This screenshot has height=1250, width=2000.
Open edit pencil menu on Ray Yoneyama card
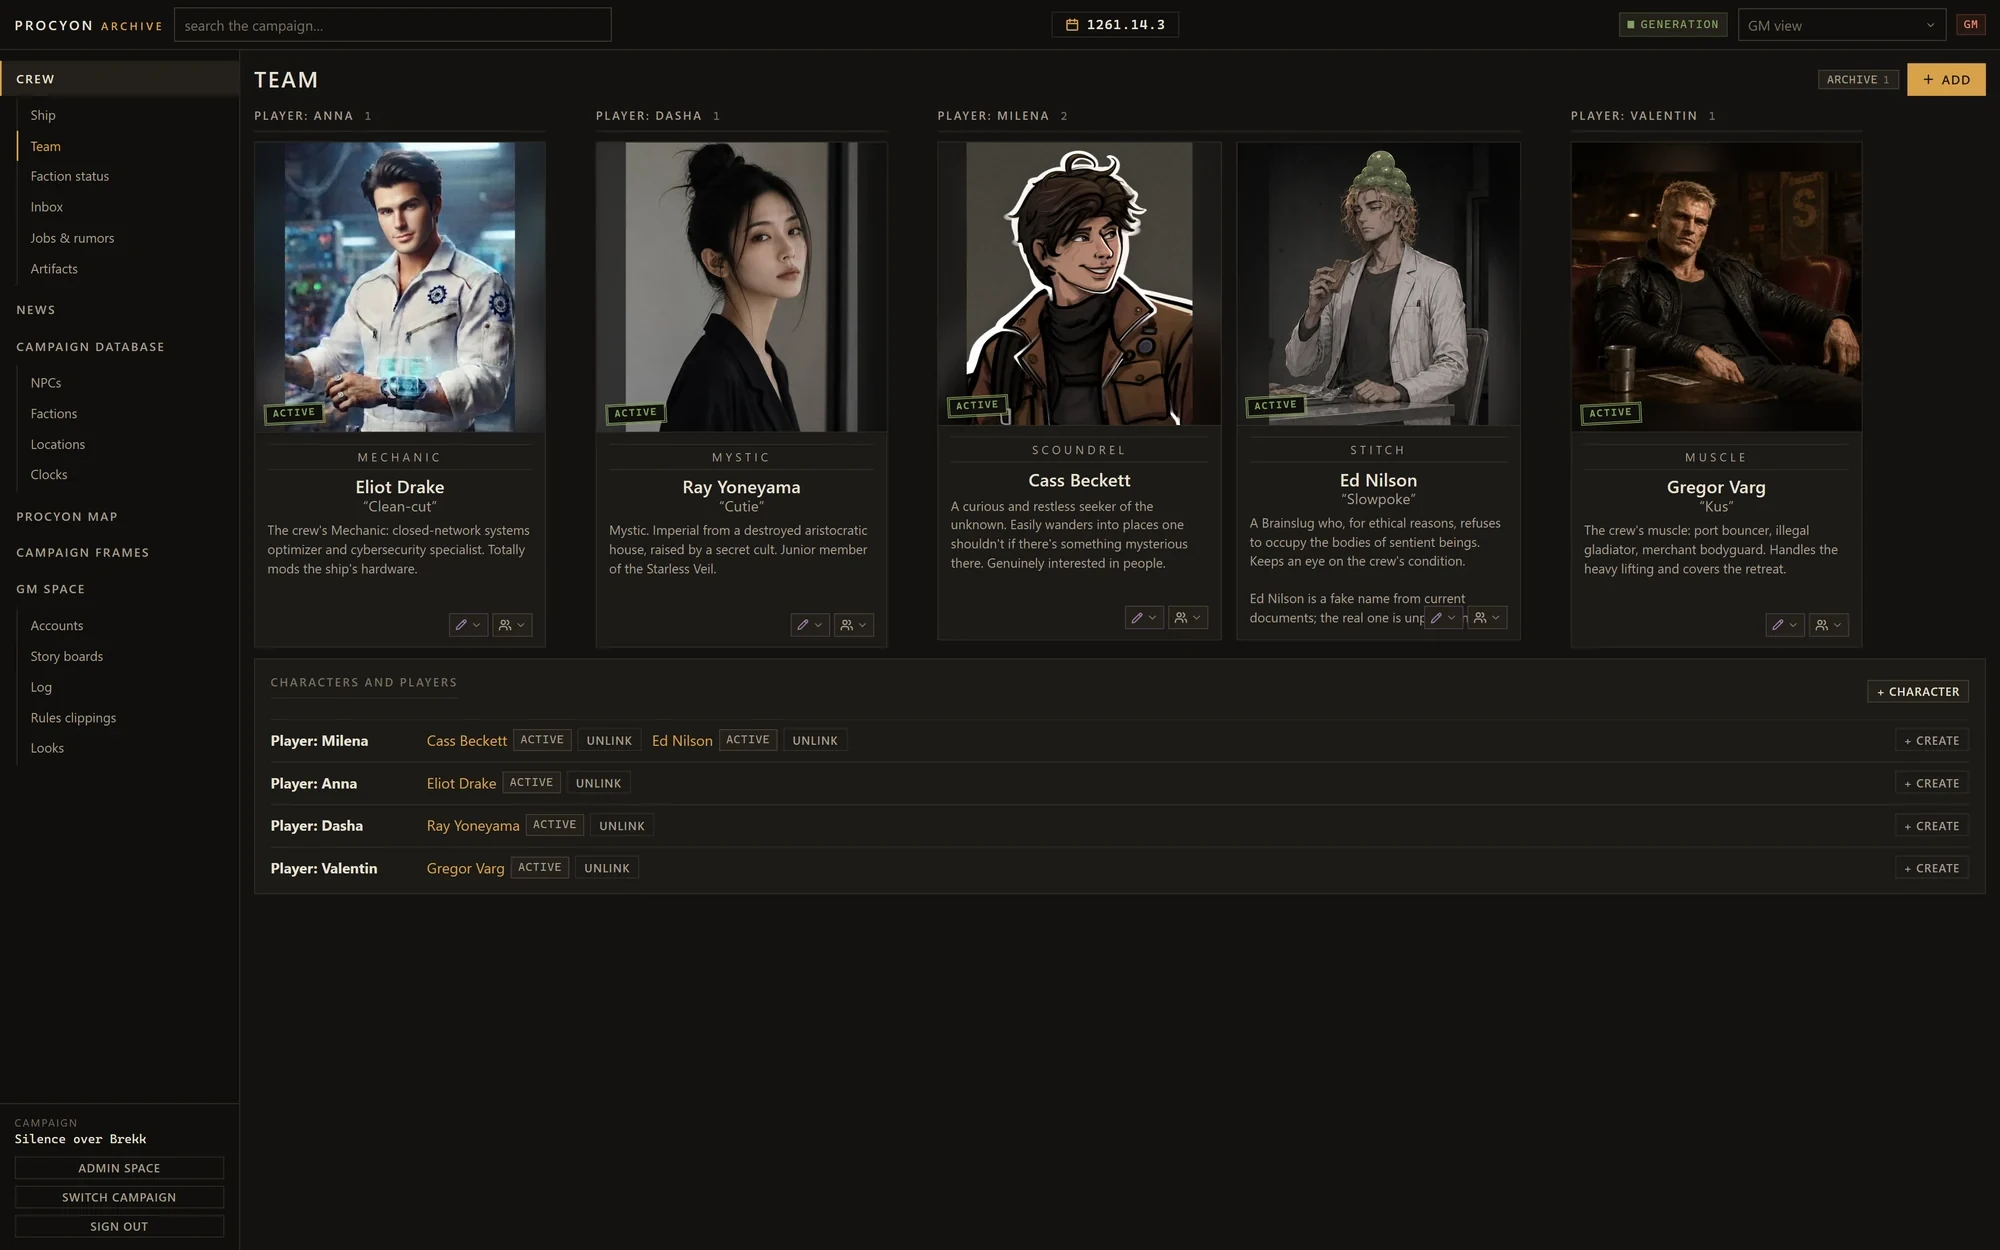pos(810,625)
